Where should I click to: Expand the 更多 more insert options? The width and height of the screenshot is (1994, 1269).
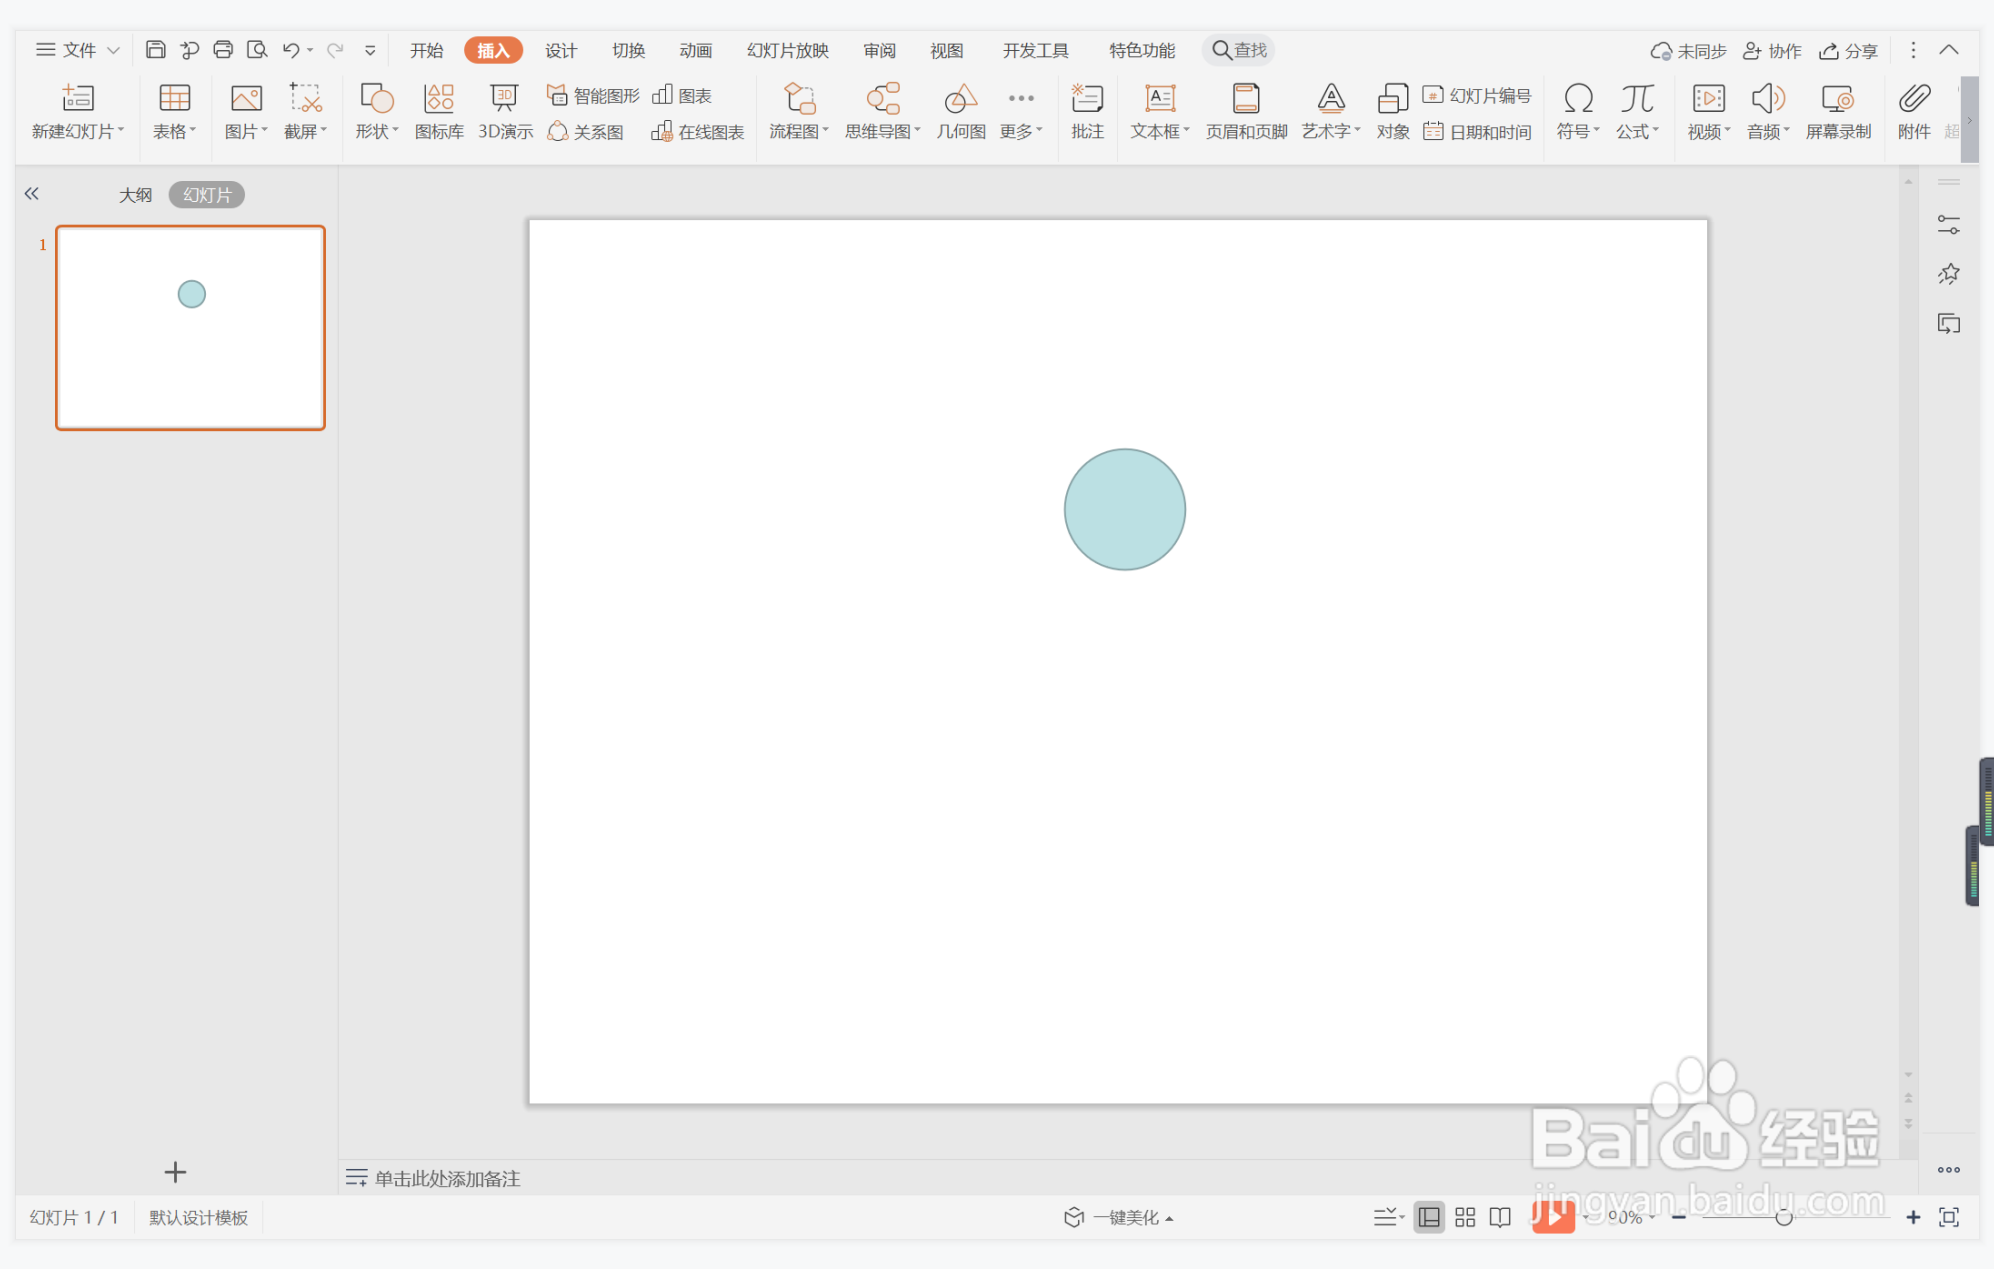pos(1021,111)
